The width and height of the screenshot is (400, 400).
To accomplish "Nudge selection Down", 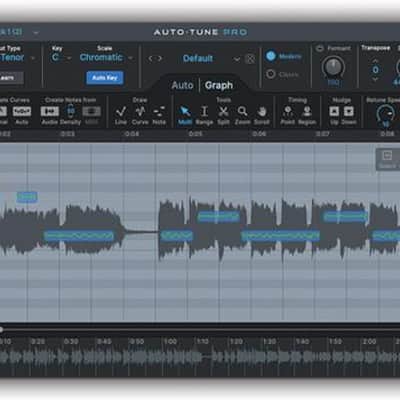I will click(x=348, y=111).
